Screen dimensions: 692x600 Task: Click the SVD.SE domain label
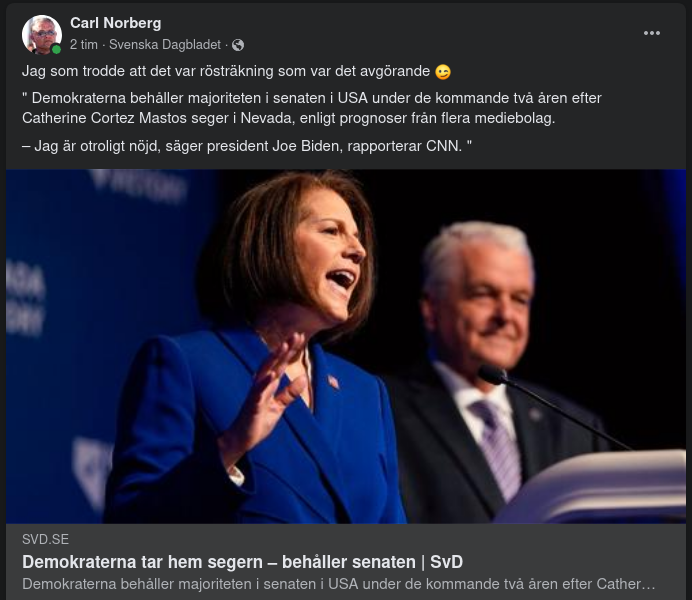tap(45, 539)
